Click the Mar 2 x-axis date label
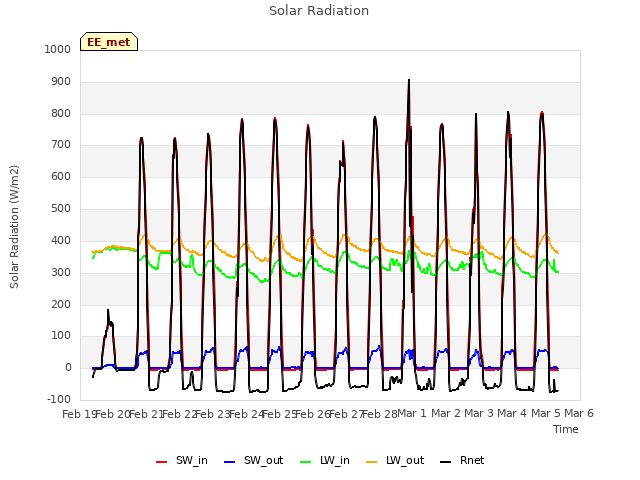Screen dimensions: 640x480 coord(446,413)
